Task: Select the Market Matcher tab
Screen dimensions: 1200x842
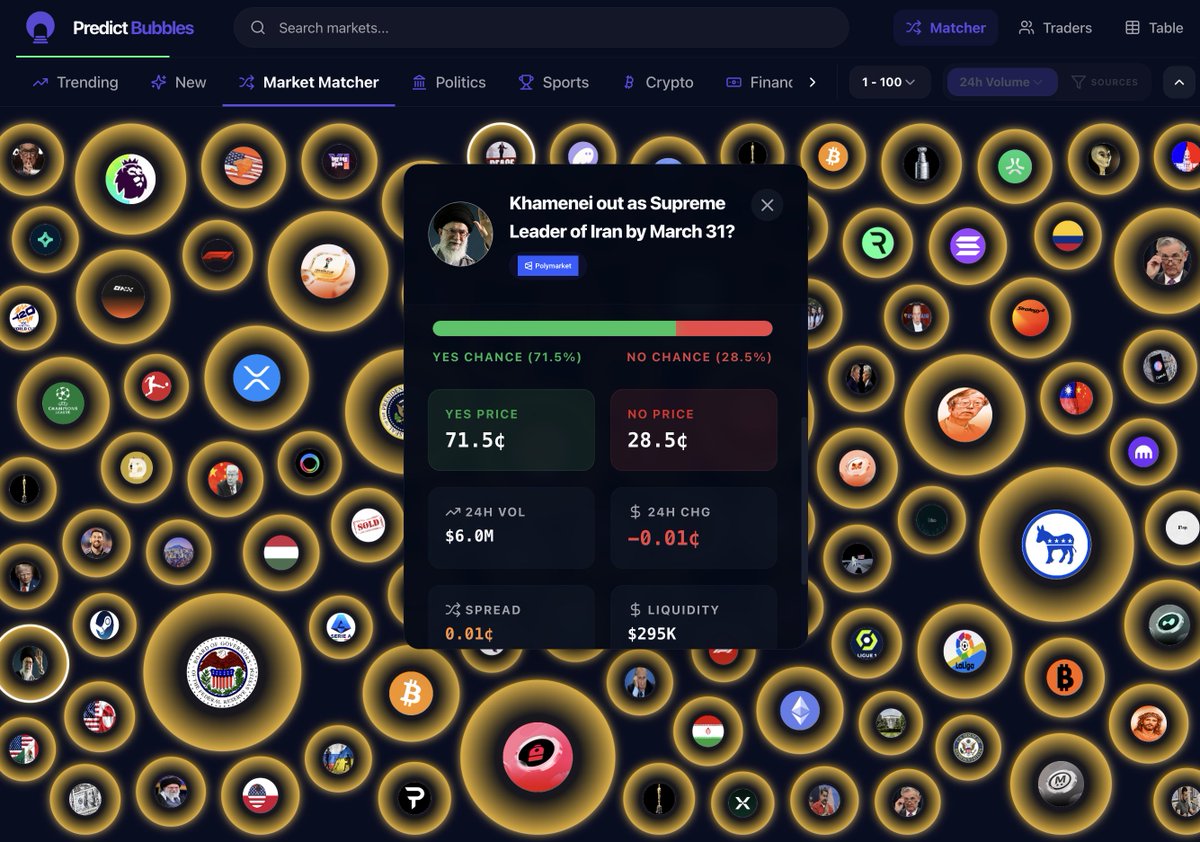Action: [x=308, y=82]
